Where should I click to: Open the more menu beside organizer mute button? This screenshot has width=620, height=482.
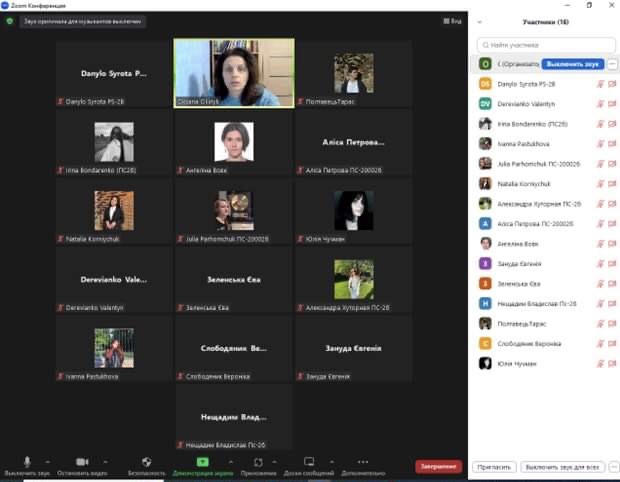pyautogui.click(x=612, y=64)
